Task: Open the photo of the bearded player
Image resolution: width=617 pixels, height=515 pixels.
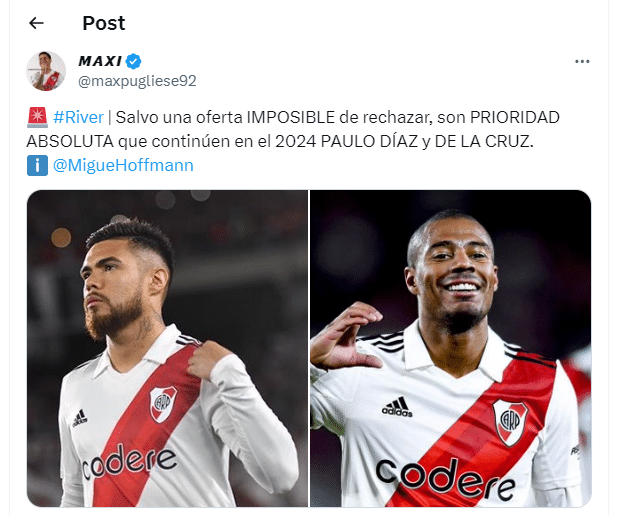Action: point(167,348)
